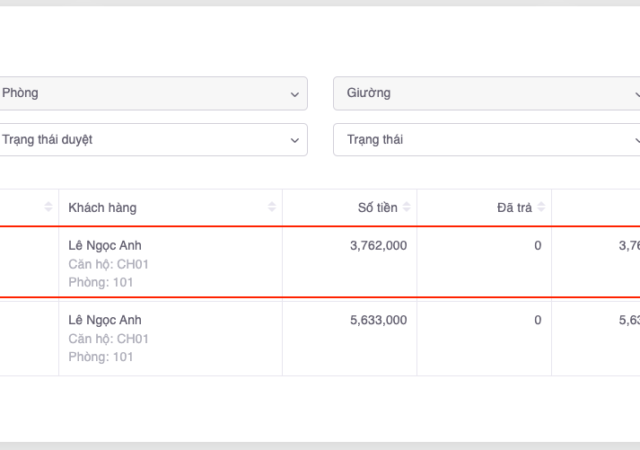
Task: Sort table by Khách hàng header text
Action: [x=102, y=207]
